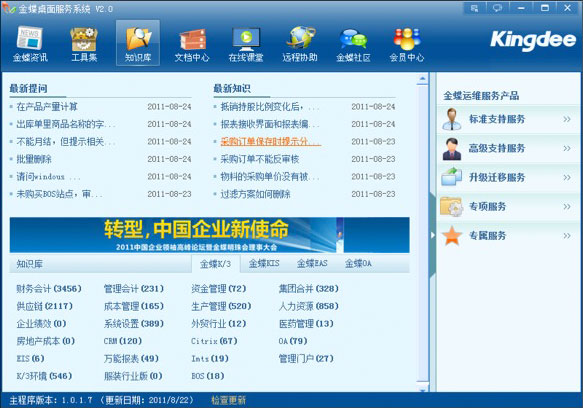
Task: Open the 人力资源 (858) category
Action: pos(309,306)
